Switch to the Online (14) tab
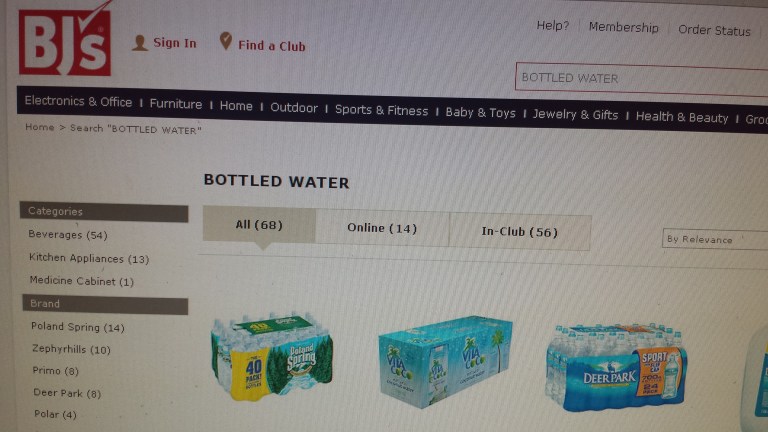 point(382,228)
